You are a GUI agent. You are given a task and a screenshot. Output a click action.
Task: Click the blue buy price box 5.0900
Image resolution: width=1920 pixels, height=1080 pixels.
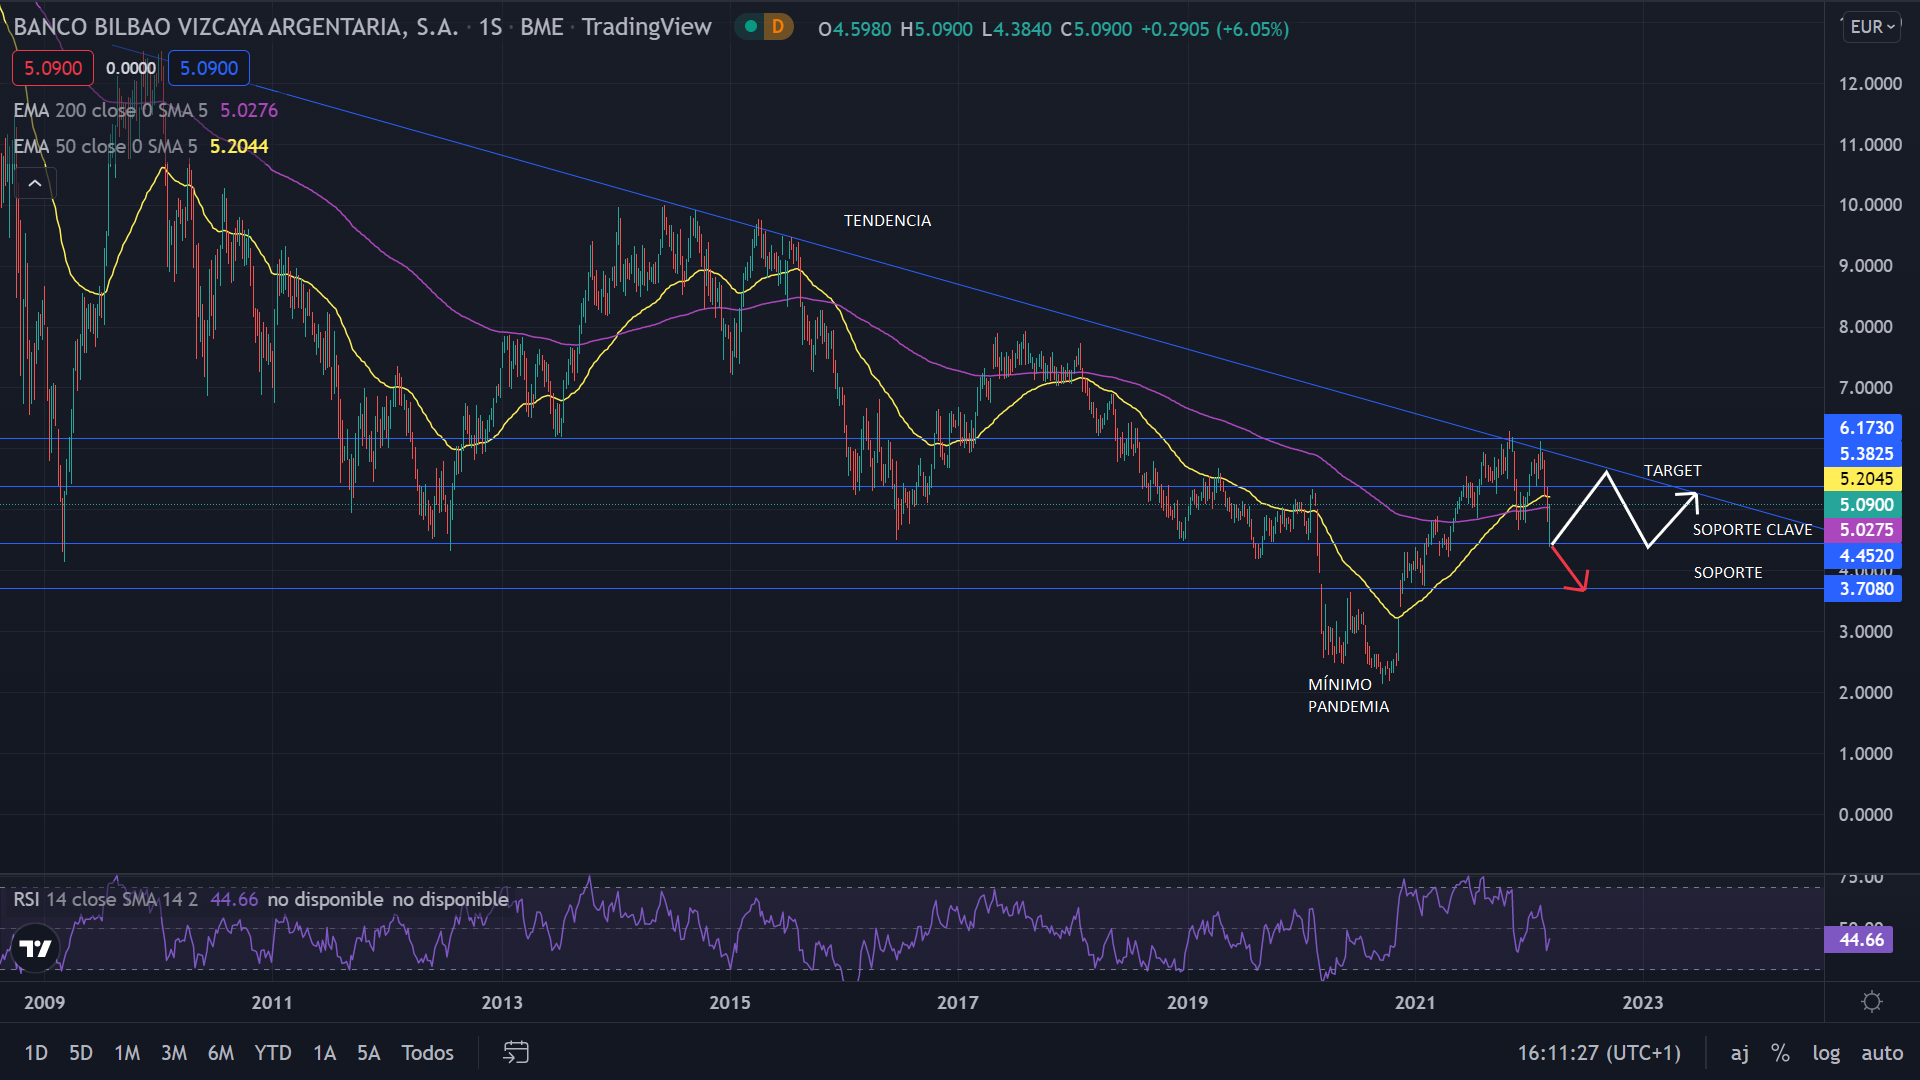pos(208,68)
